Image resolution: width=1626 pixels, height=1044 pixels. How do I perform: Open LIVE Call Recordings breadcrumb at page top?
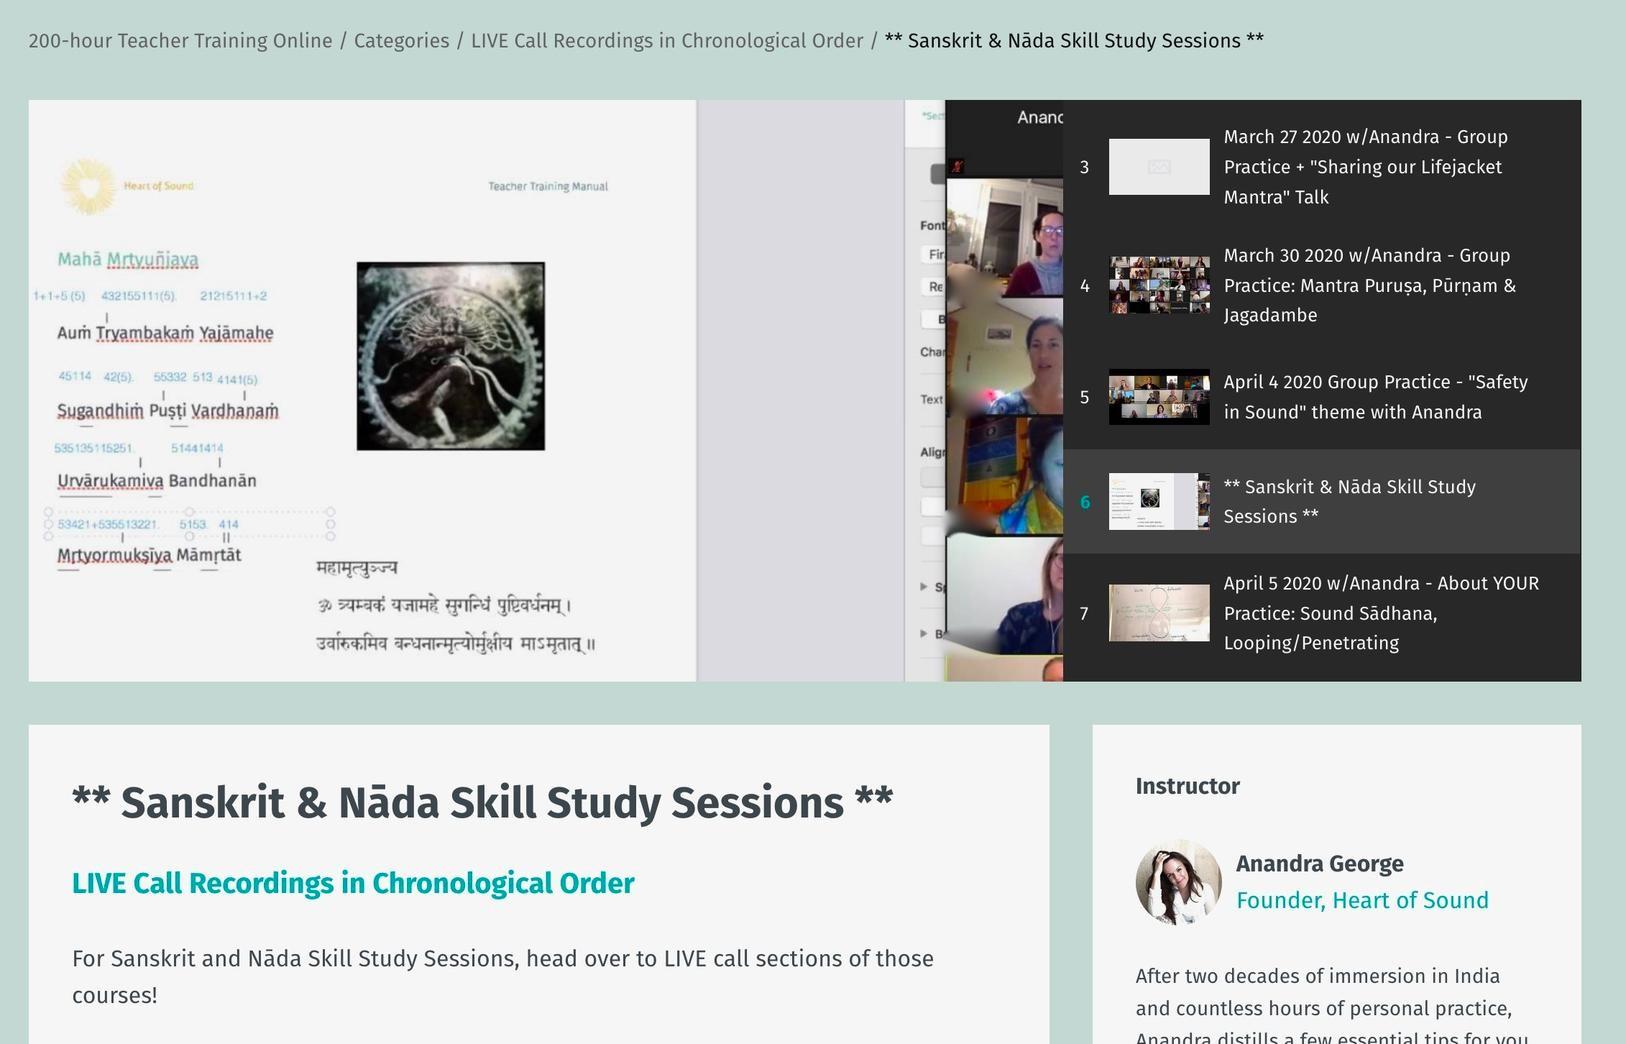[667, 41]
